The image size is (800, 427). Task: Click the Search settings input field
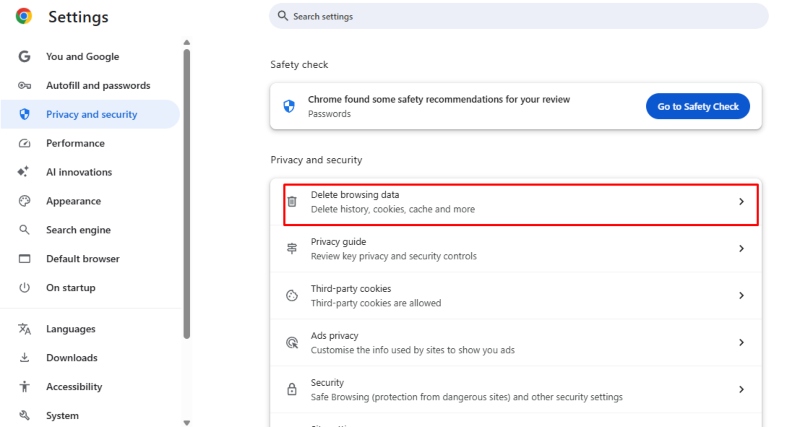pyautogui.click(x=518, y=16)
